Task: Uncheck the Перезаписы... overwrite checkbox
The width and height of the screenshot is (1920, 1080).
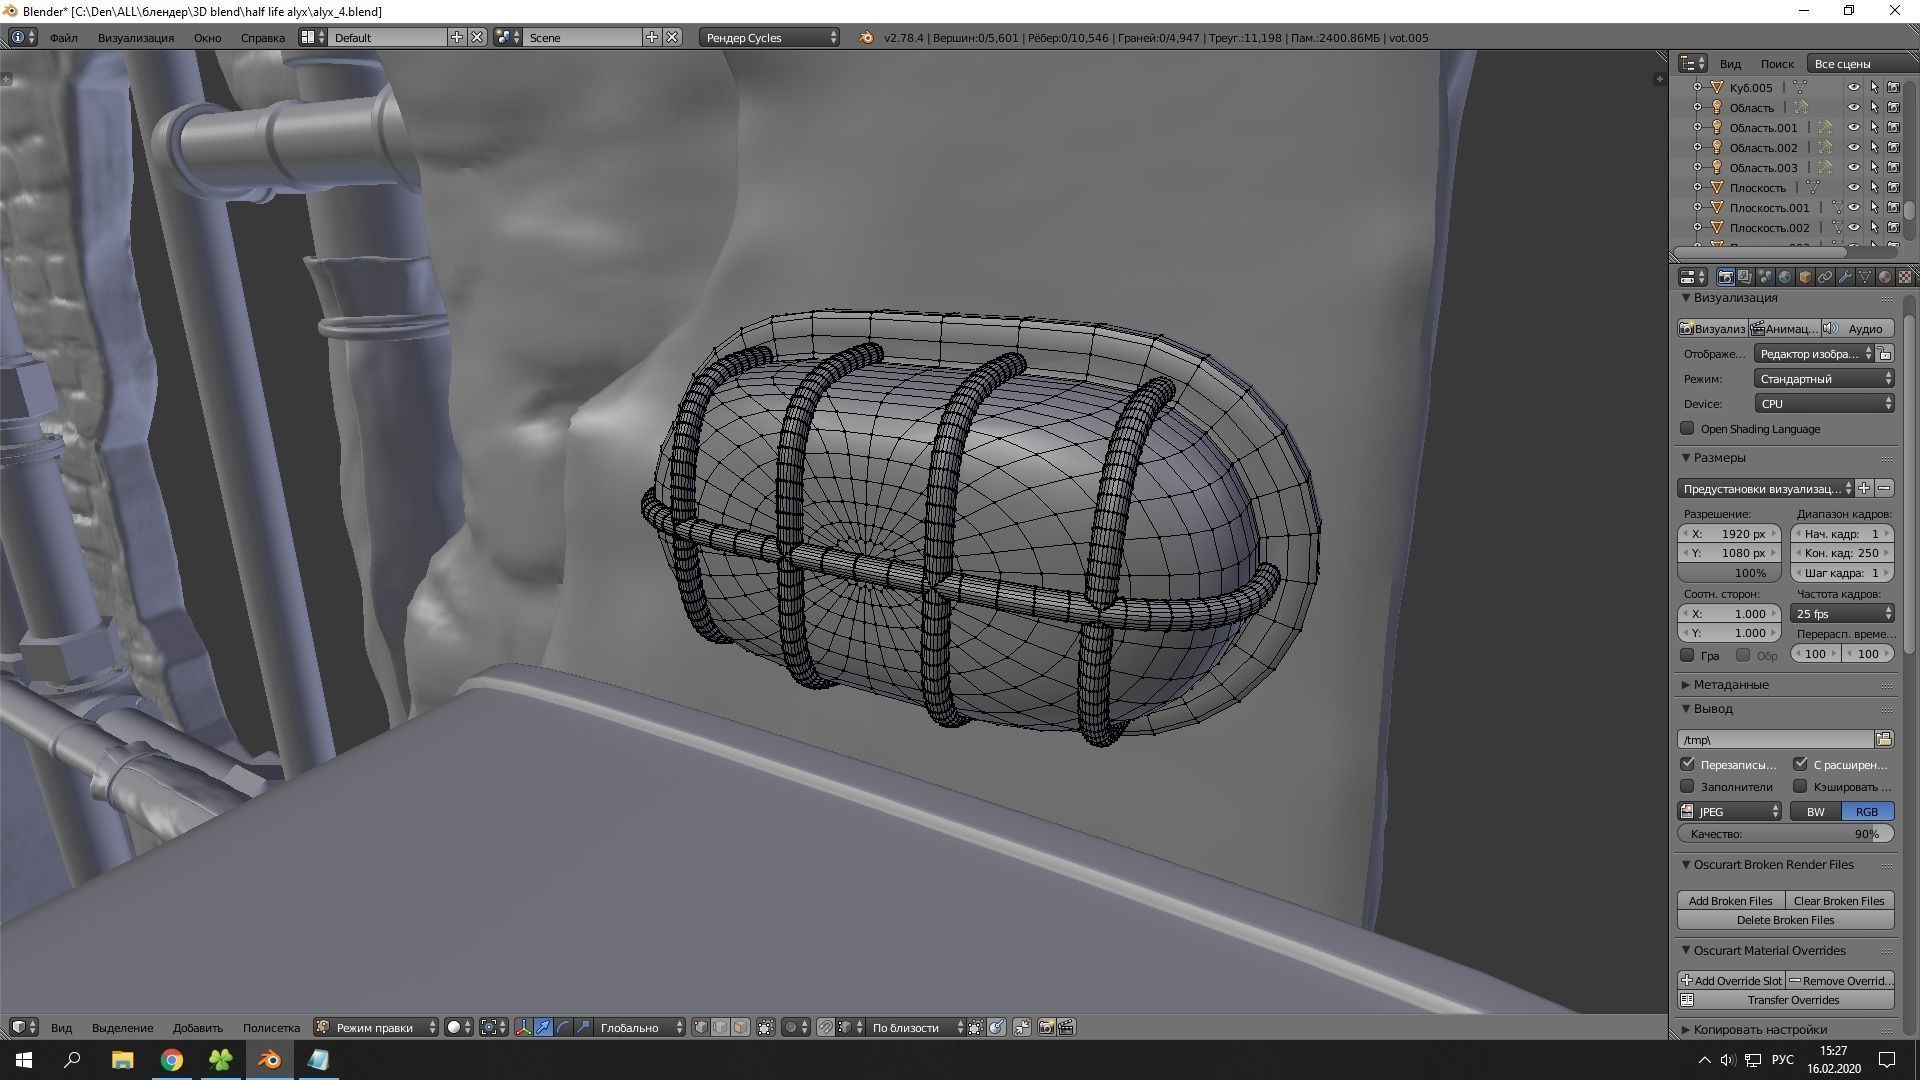Action: pyautogui.click(x=1688, y=764)
